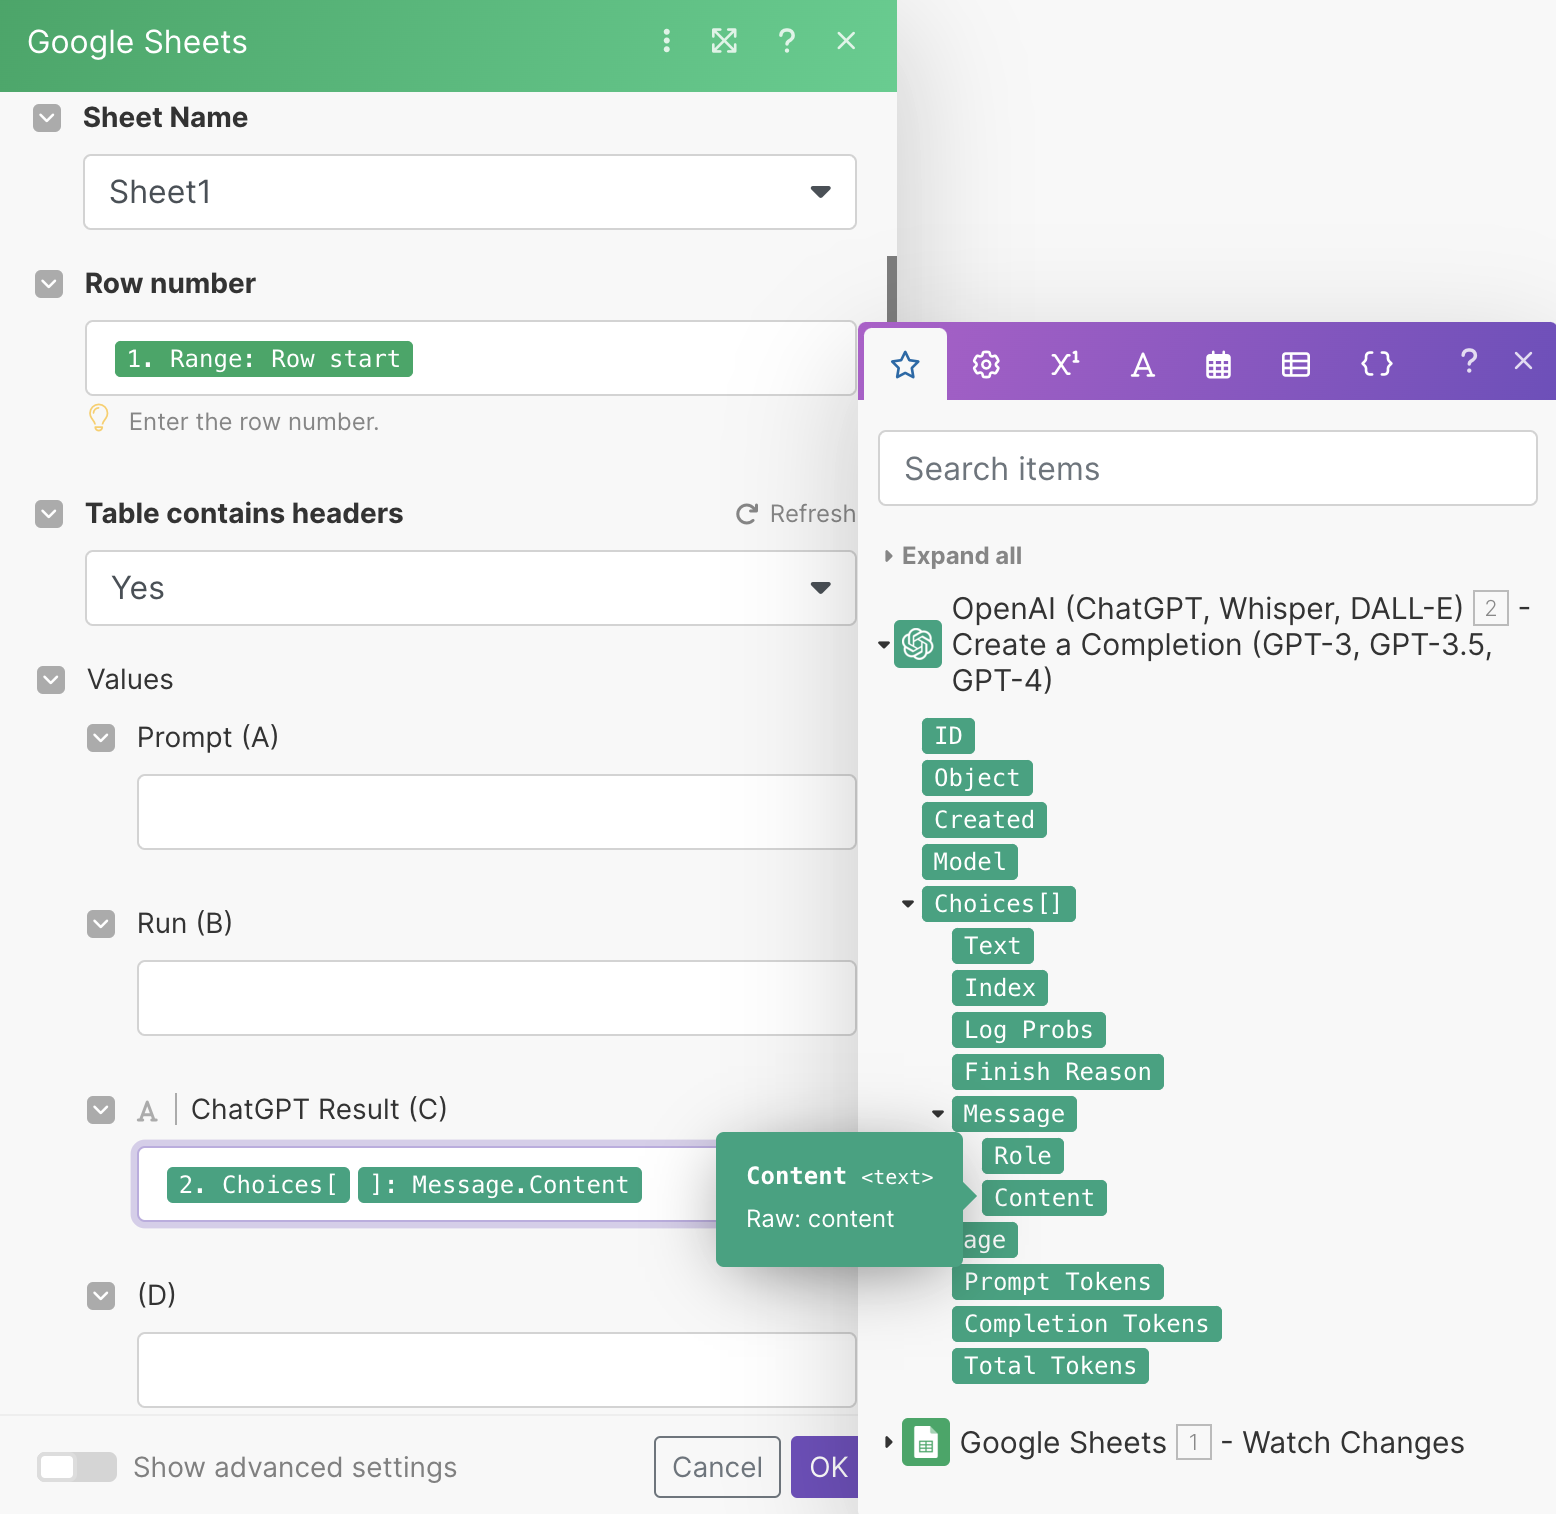Toggle the Sheet Name map checkbox

click(x=47, y=118)
